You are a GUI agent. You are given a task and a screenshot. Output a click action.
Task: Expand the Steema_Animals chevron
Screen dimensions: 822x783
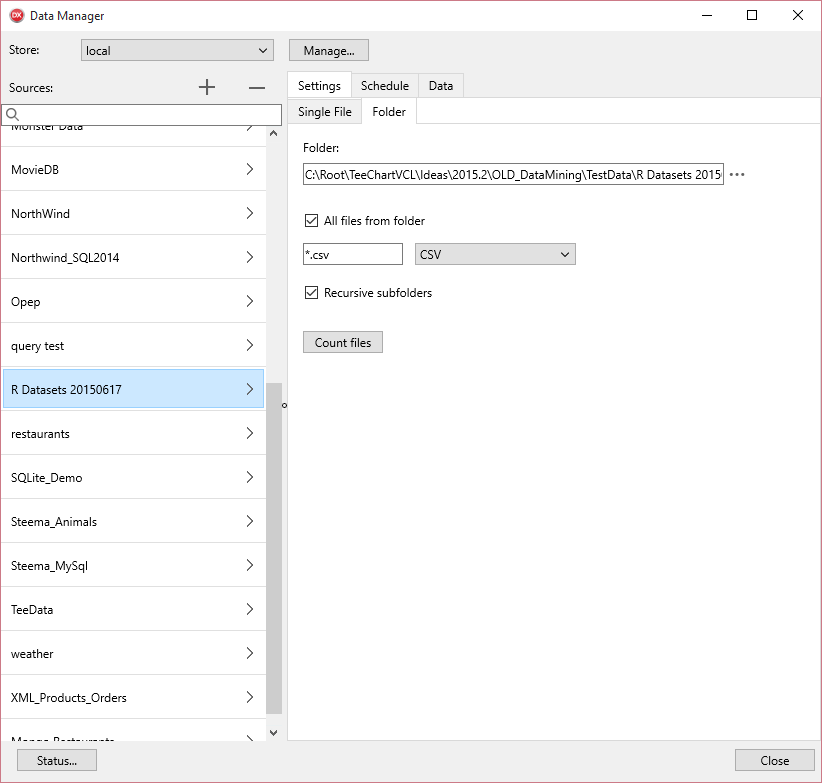(x=250, y=521)
